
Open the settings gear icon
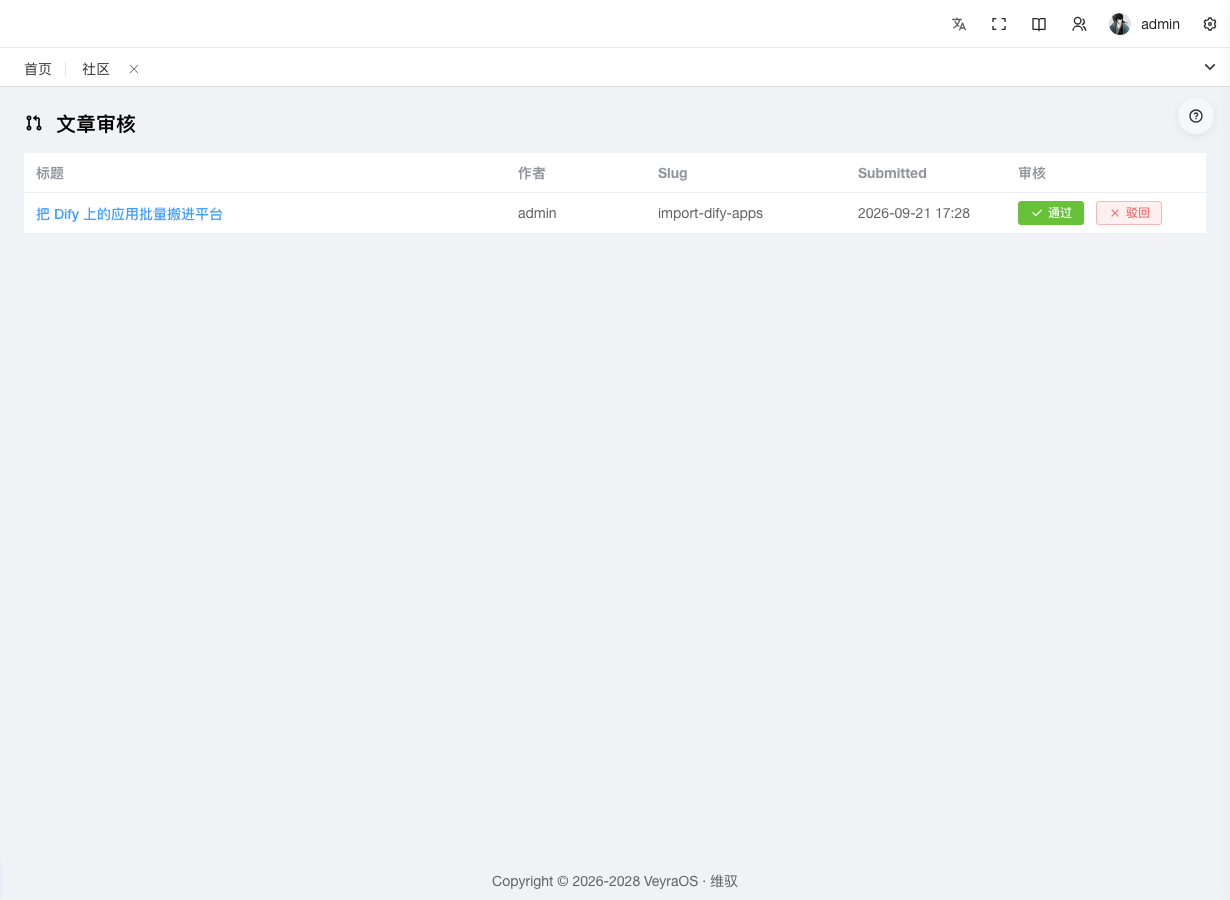tap(1210, 24)
